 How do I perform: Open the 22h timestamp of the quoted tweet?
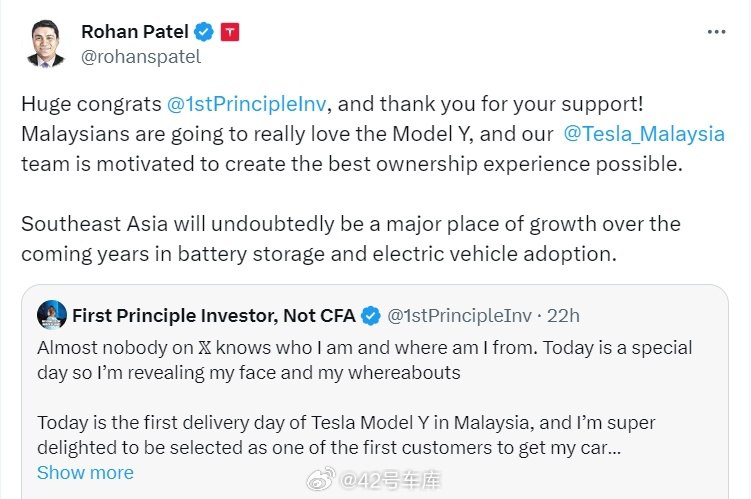[x=563, y=316]
